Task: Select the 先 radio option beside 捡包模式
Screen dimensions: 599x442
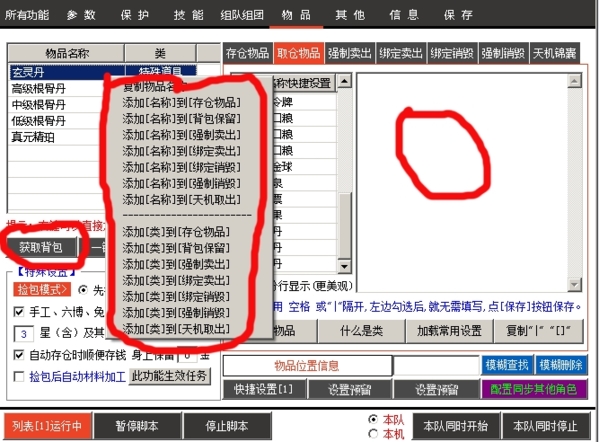Action: (x=83, y=290)
